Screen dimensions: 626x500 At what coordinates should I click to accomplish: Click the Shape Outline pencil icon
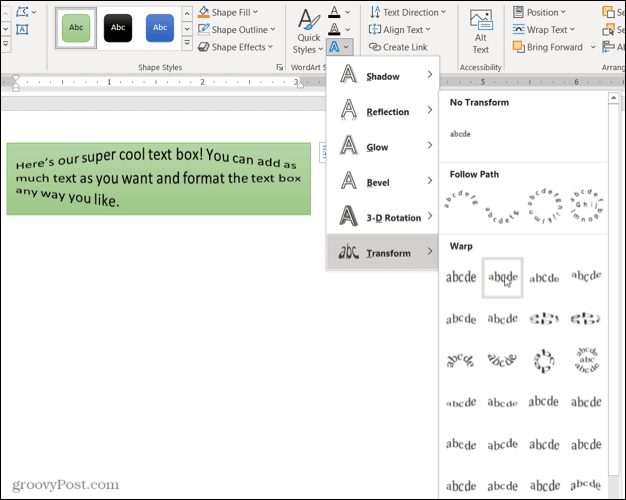click(204, 29)
